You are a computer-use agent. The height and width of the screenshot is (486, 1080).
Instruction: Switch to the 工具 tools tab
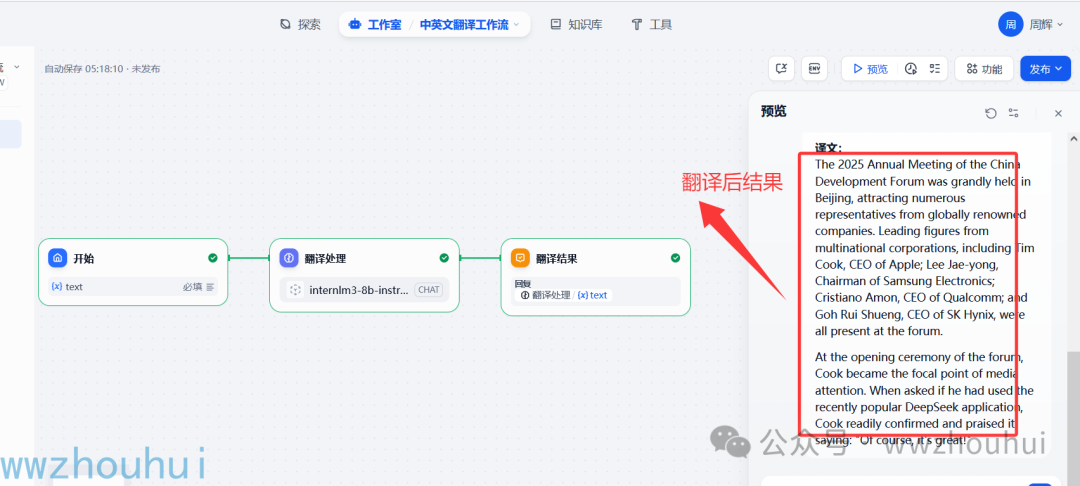[652, 25]
